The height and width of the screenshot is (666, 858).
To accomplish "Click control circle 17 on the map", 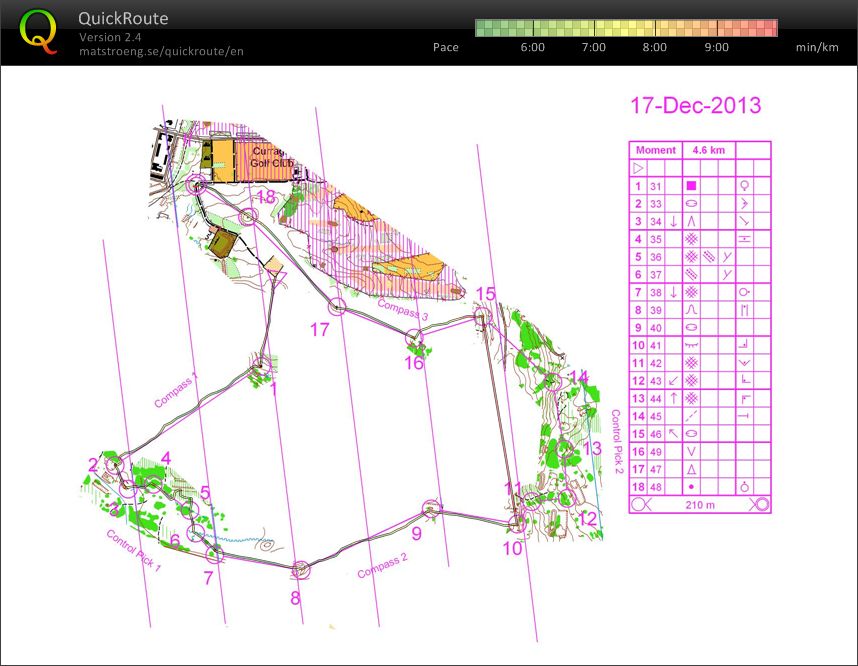I will [338, 306].
